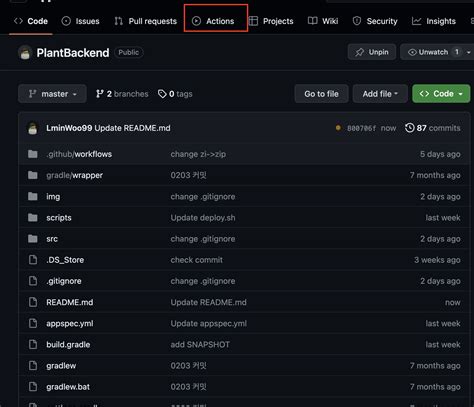Click the Unpin button
Viewport: 474px width, 407px height.
tap(372, 52)
